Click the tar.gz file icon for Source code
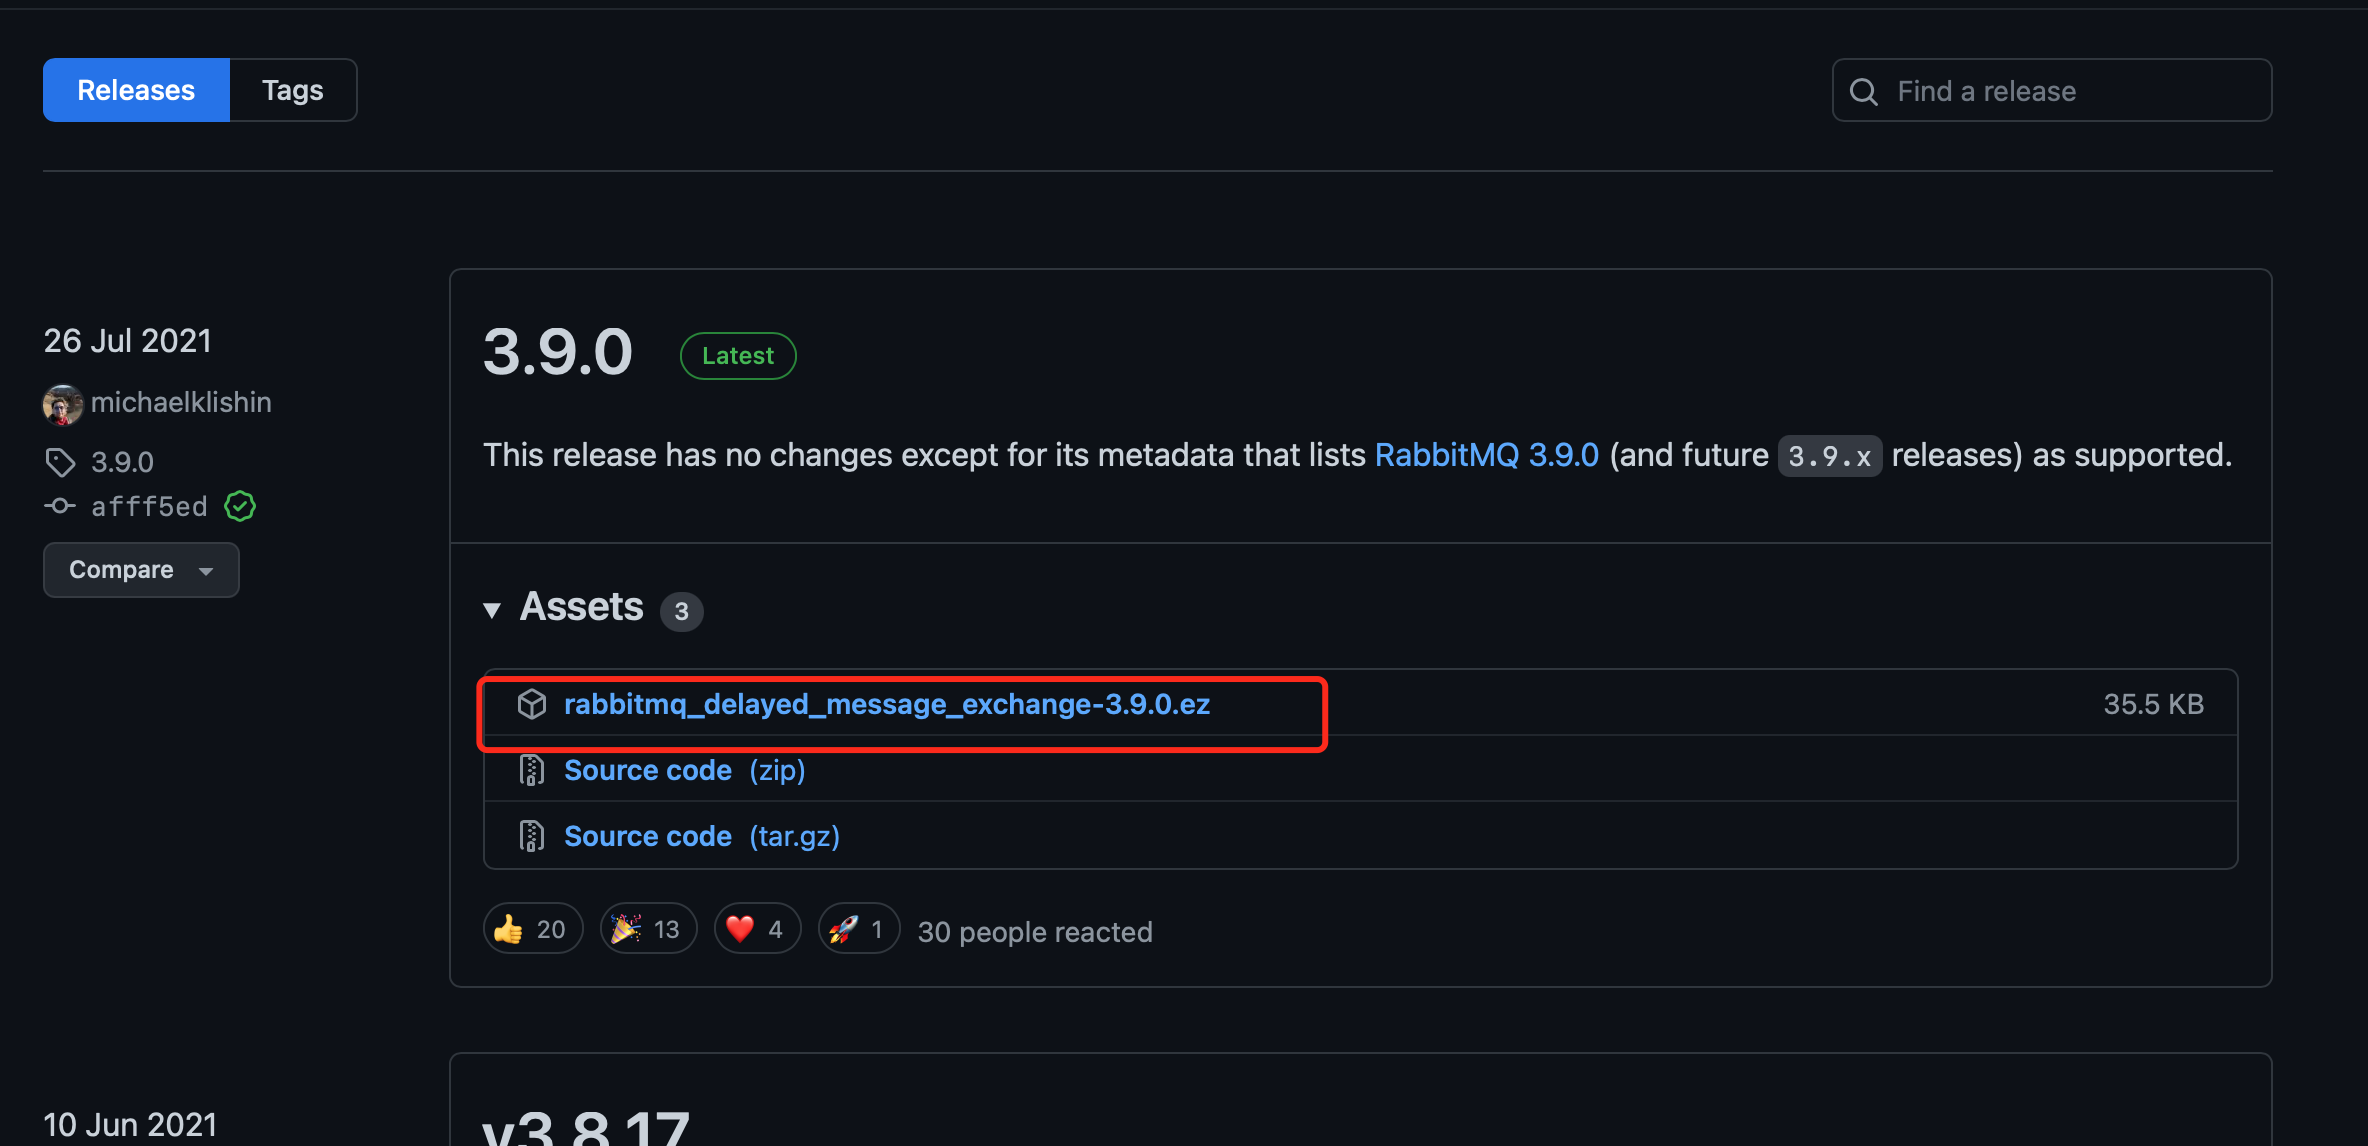 (532, 836)
